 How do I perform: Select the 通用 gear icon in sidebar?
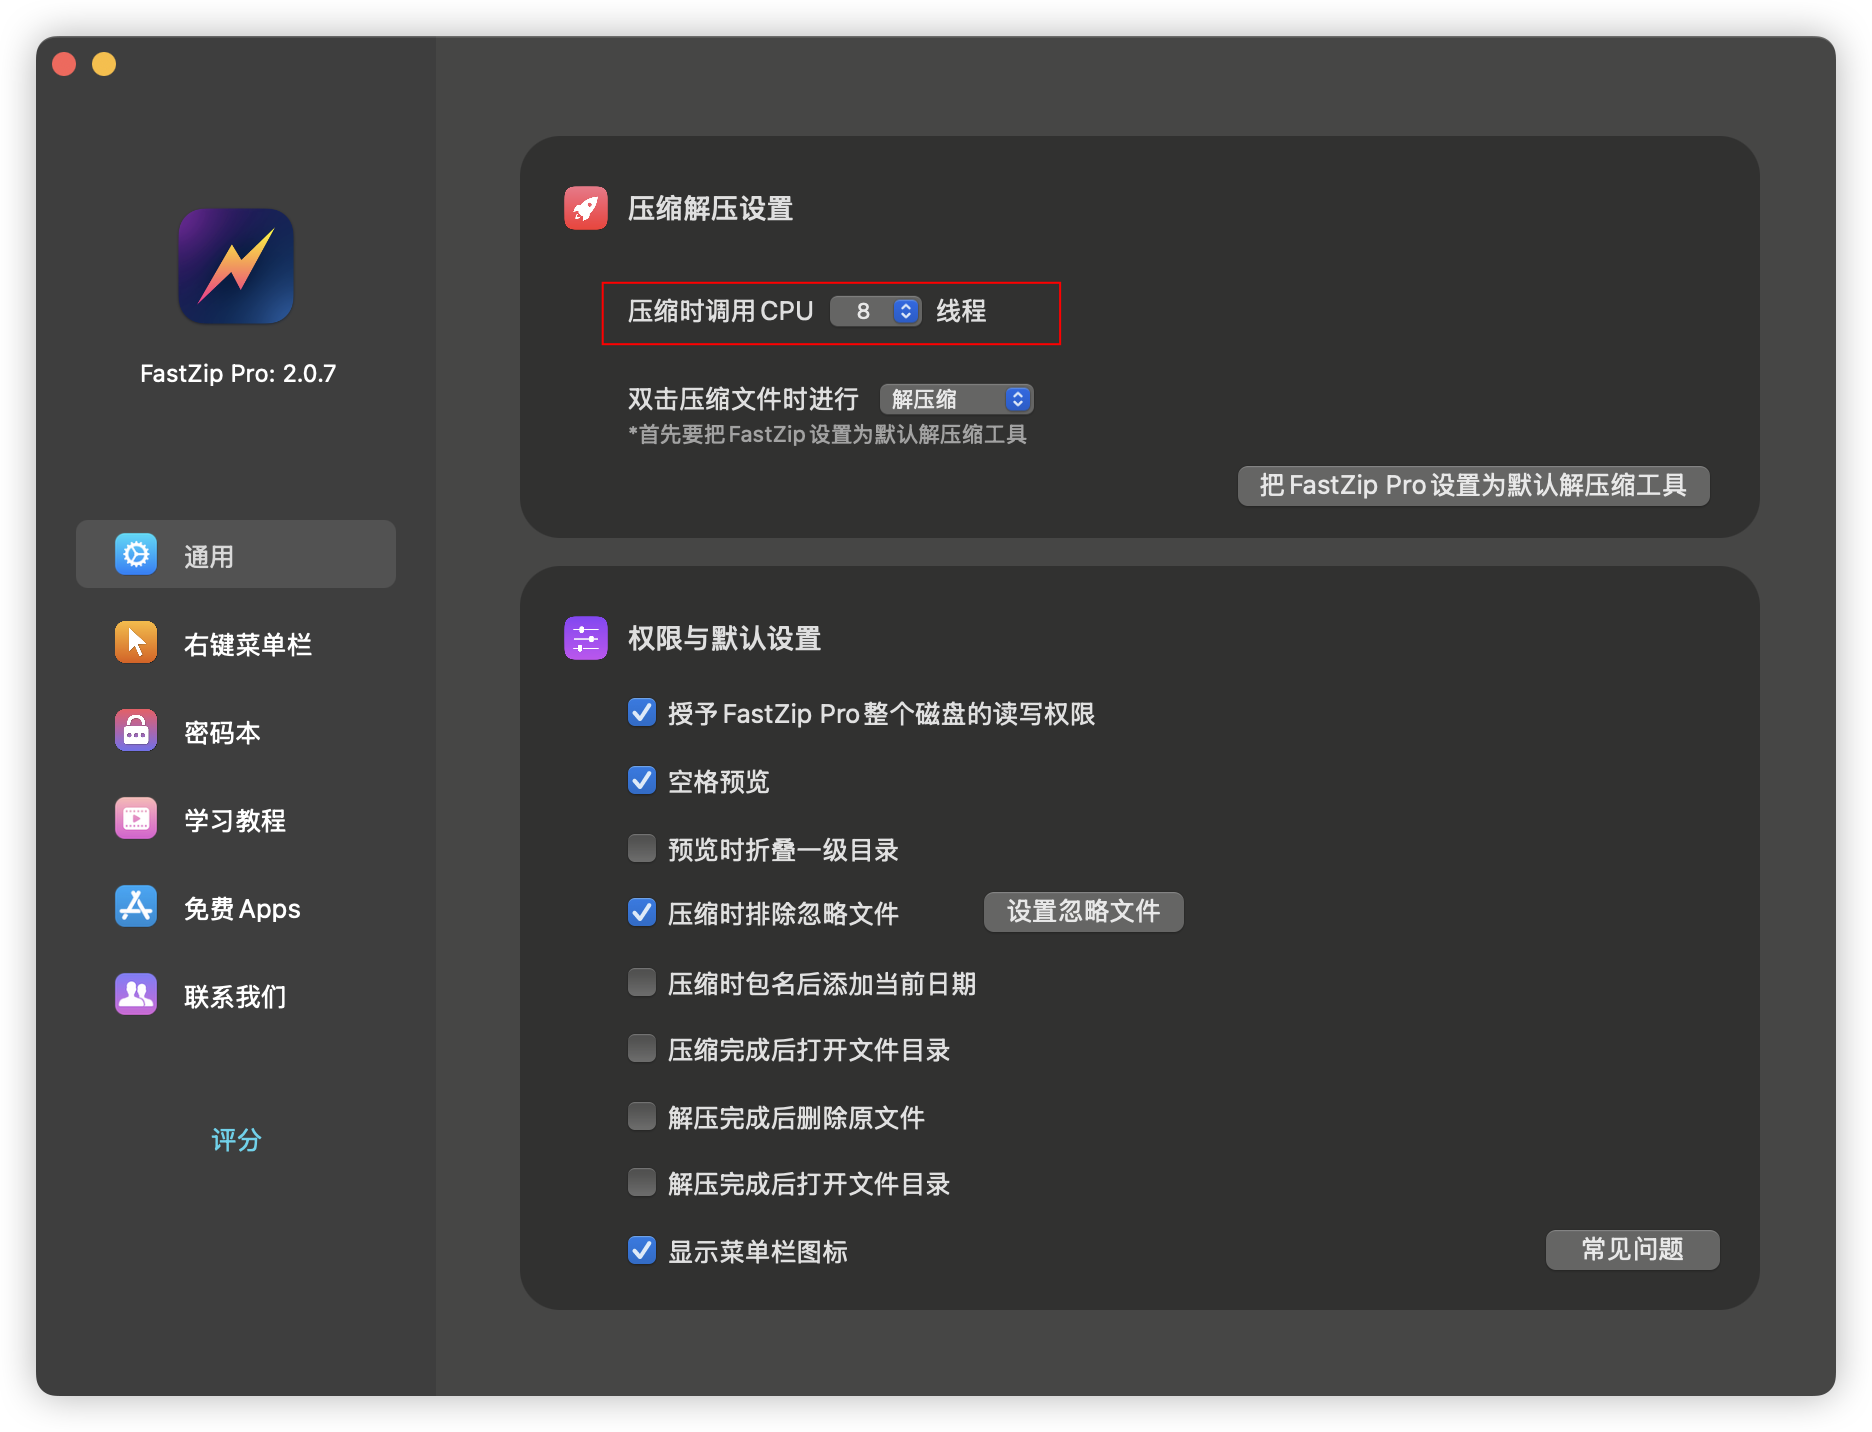pyautogui.click(x=136, y=554)
